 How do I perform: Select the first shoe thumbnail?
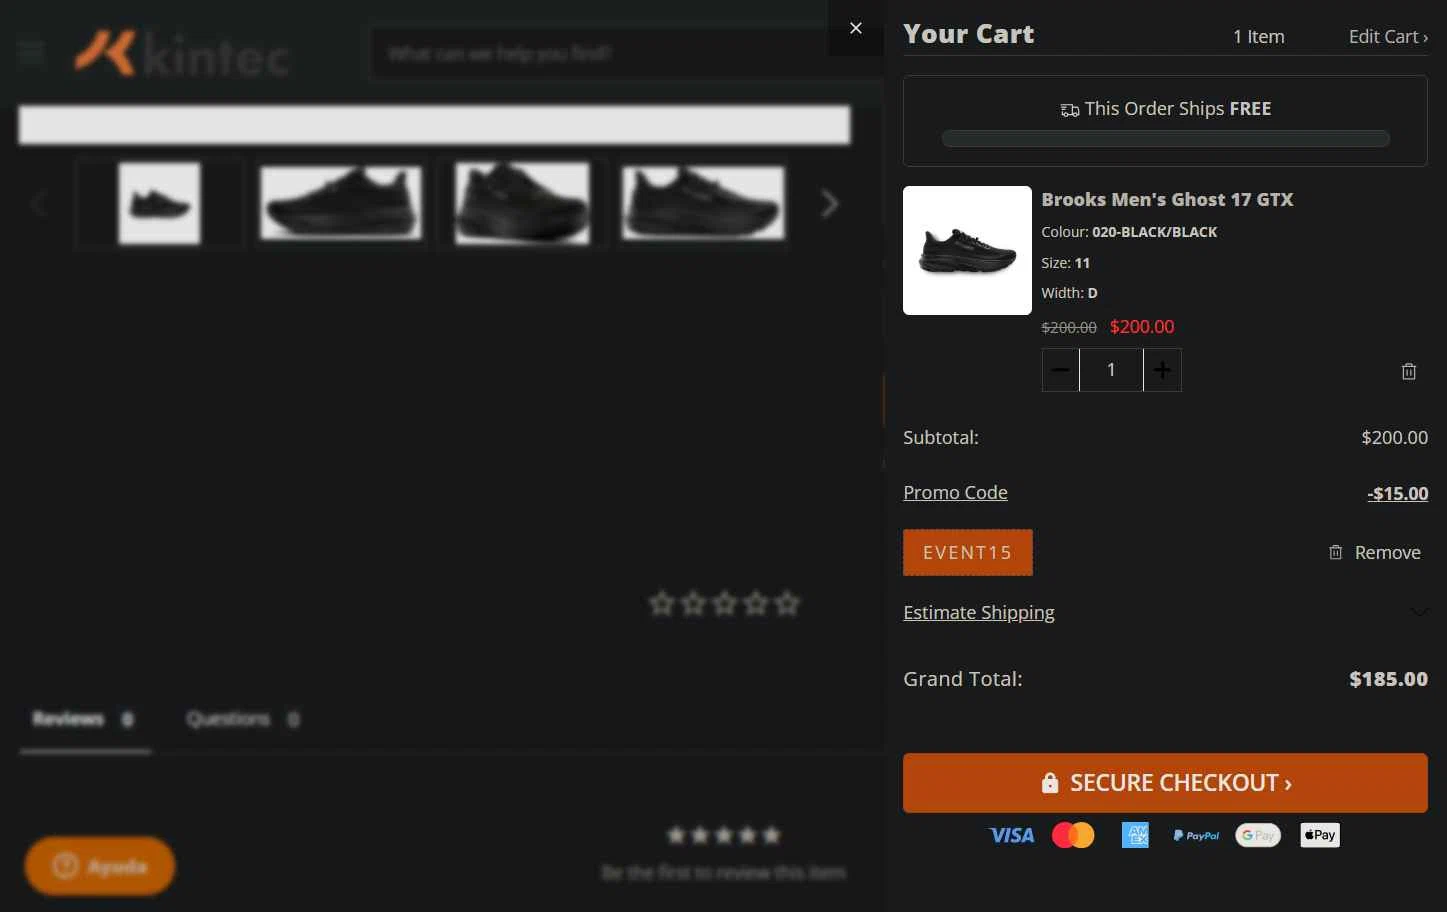(159, 204)
